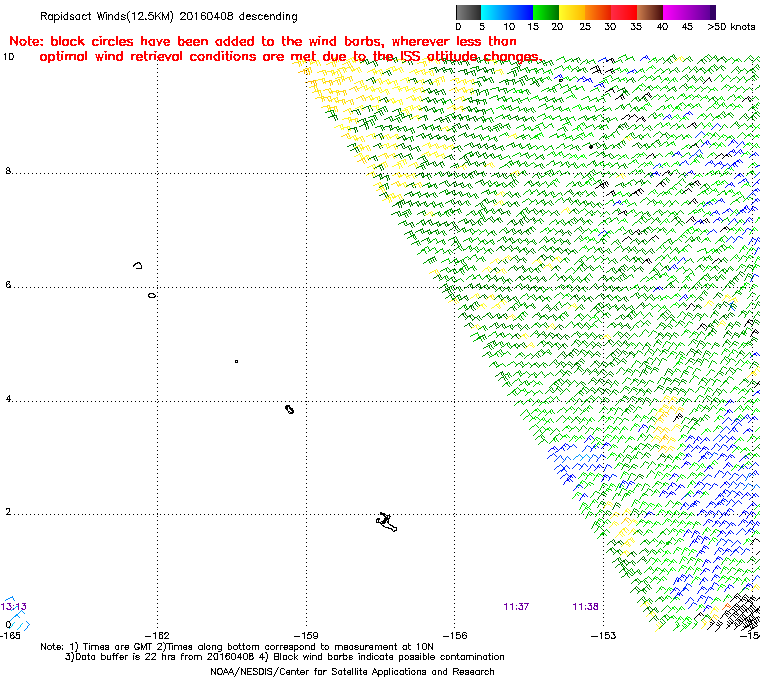The width and height of the screenshot is (760, 688).
Task: Click the '>50 knots' legend label
Action: [x=731, y=27]
